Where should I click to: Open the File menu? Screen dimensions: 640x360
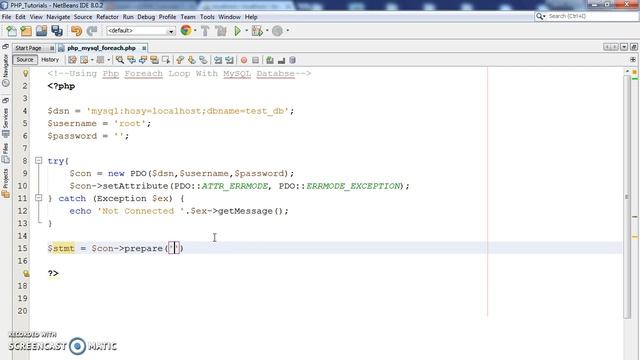pyautogui.click(x=7, y=17)
